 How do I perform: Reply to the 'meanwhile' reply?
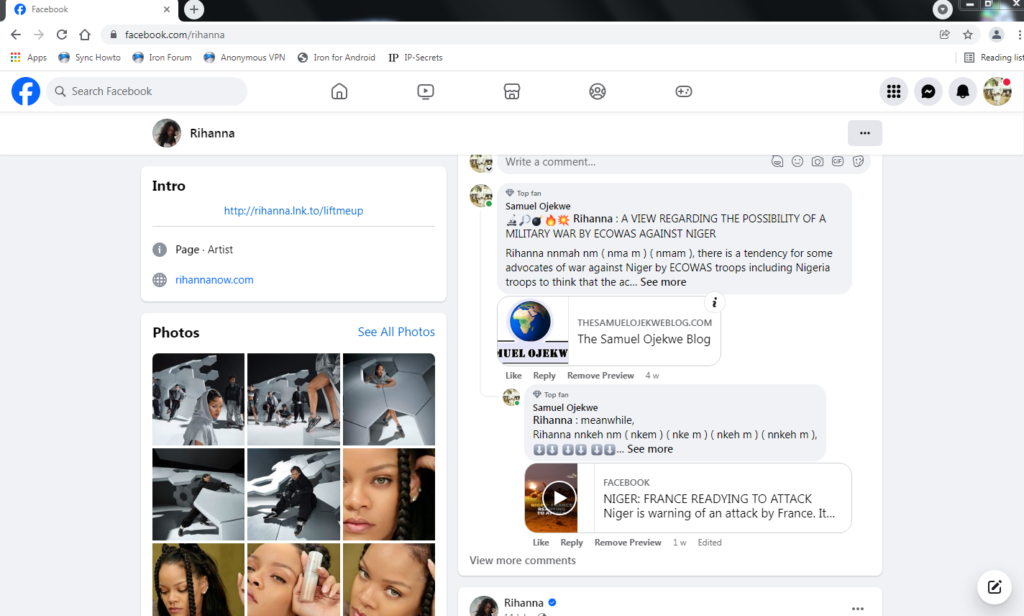(x=571, y=543)
